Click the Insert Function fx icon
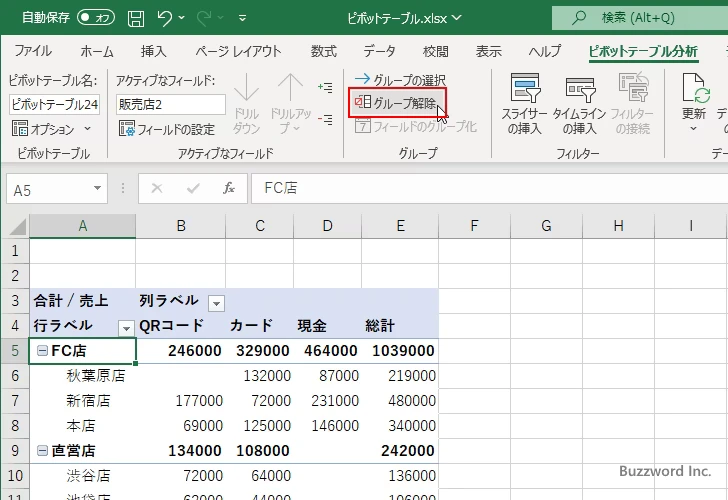 coord(229,188)
